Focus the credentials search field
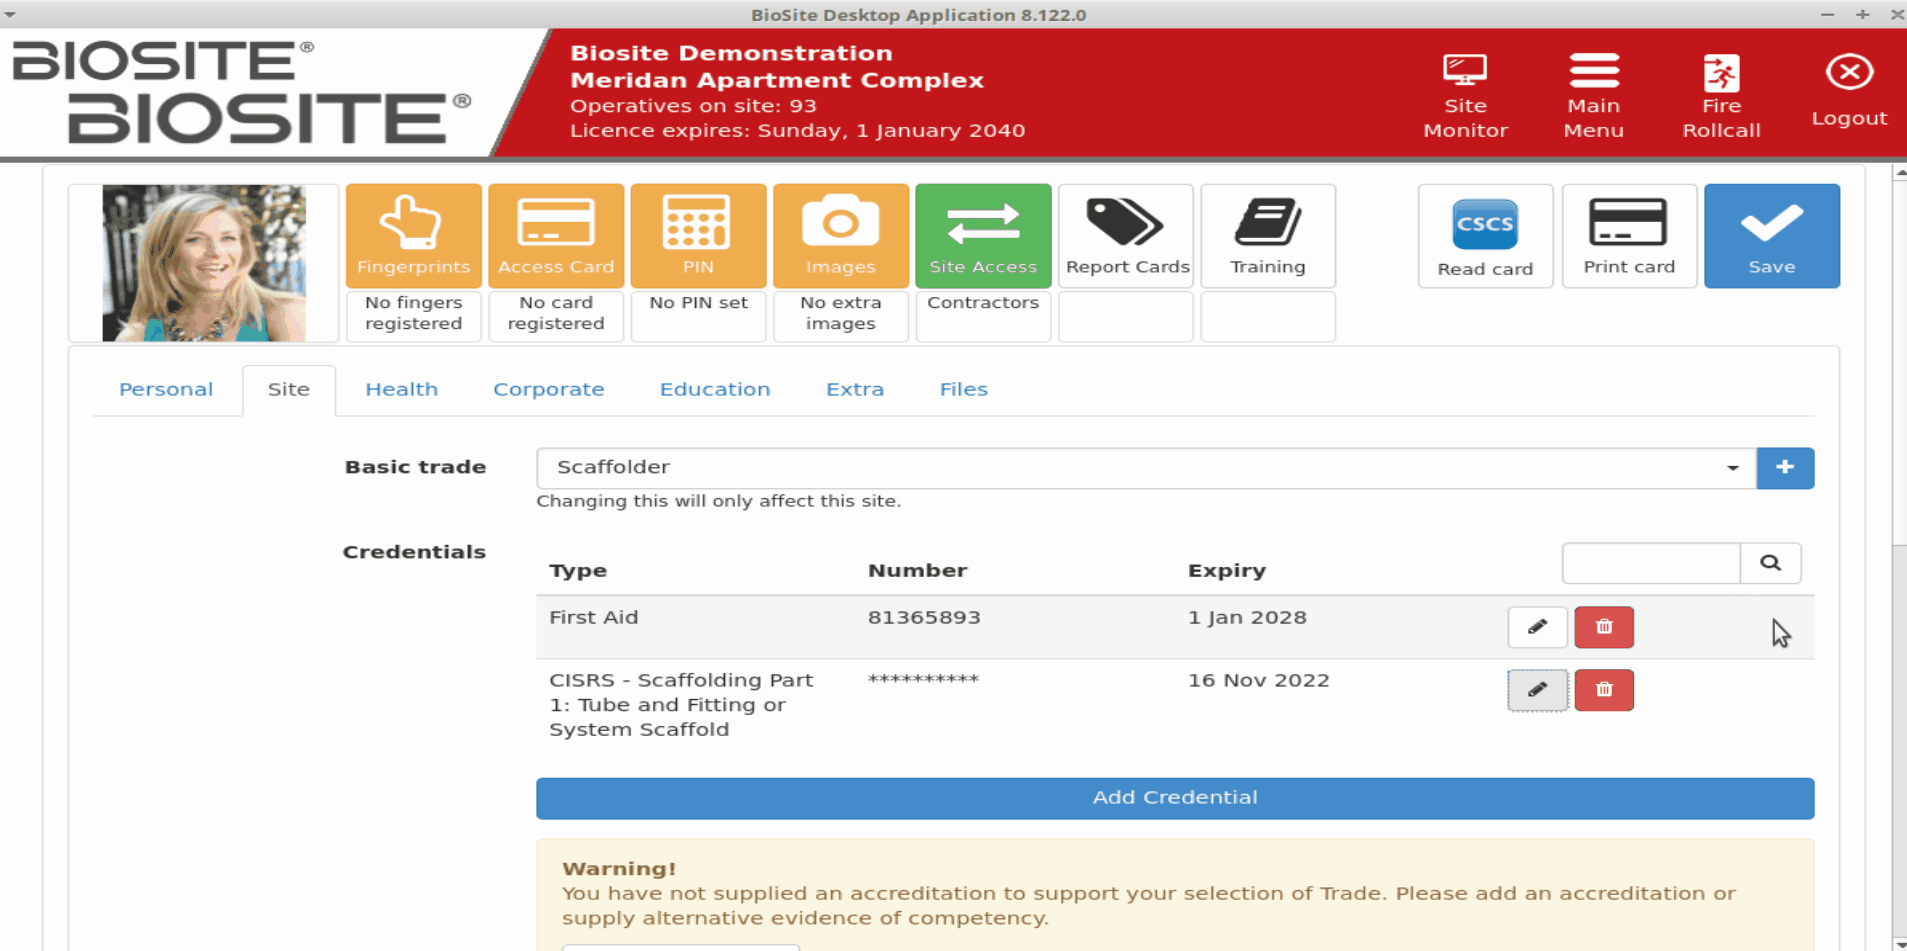Screen dimensions: 1907x951 [x=1651, y=563]
